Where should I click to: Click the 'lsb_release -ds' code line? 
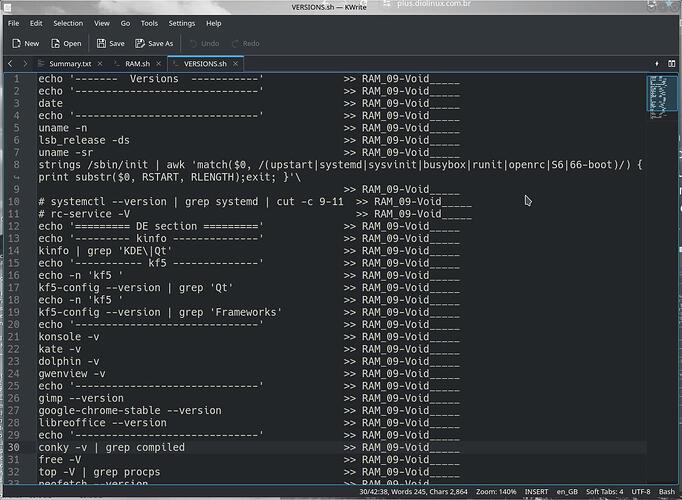[x=84, y=140]
